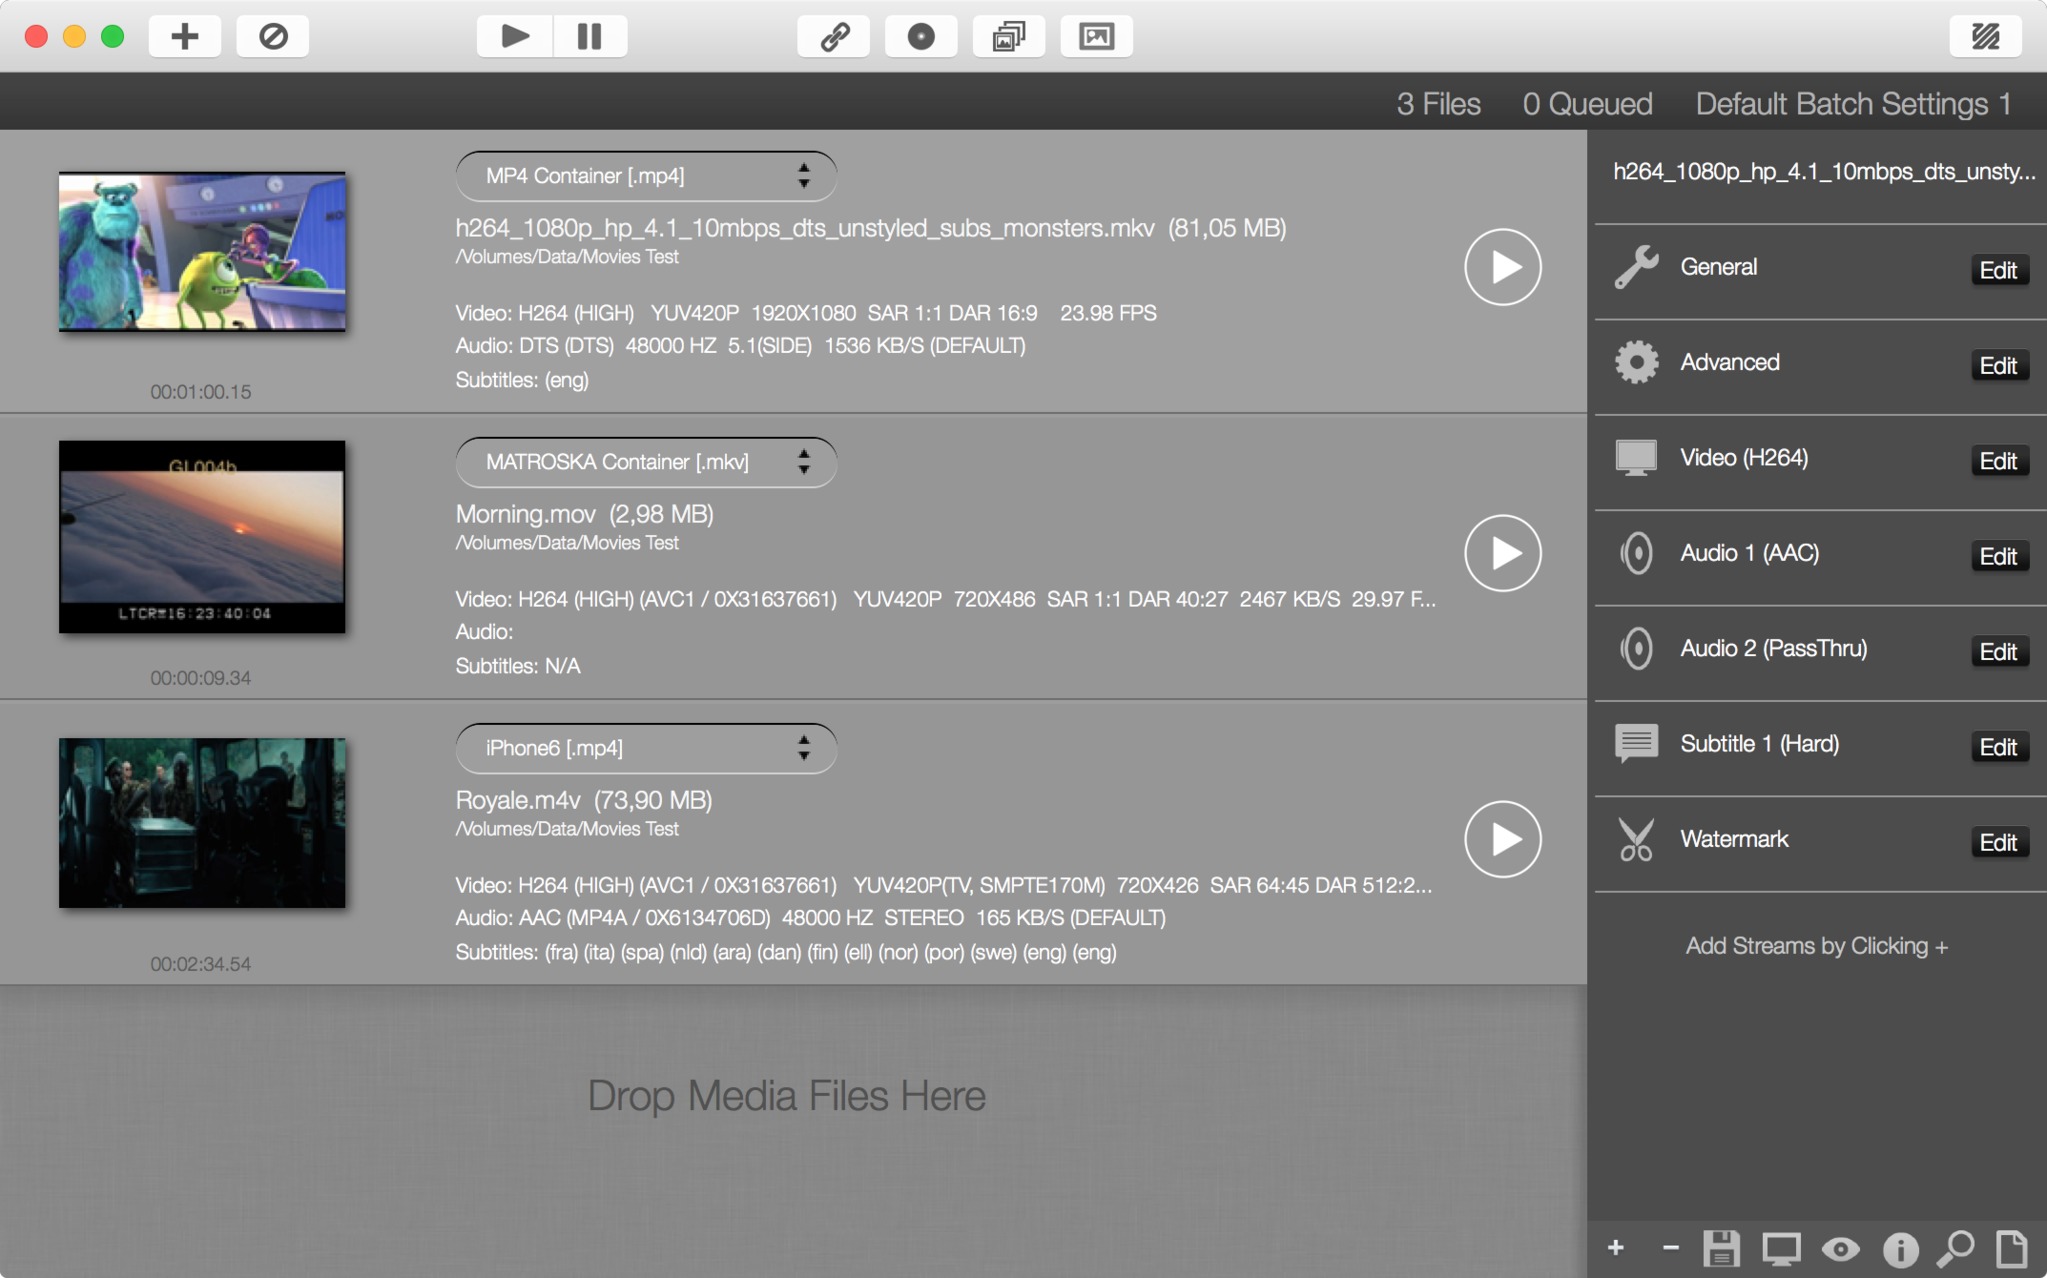This screenshot has width=2047, height=1278.
Task: Click the save floppy disk icon
Action: point(1721,1248)
